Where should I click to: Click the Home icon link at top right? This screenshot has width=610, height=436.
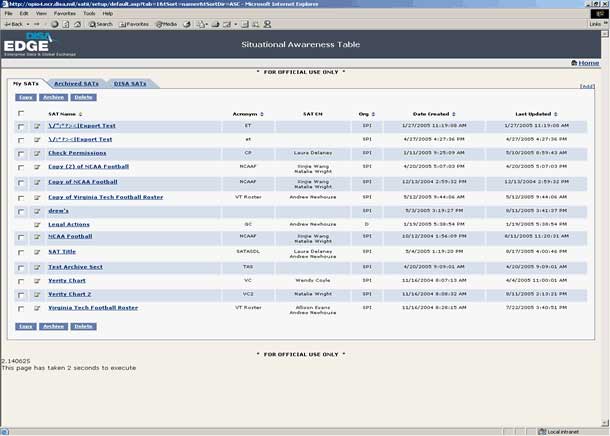[x=588, y=63]
